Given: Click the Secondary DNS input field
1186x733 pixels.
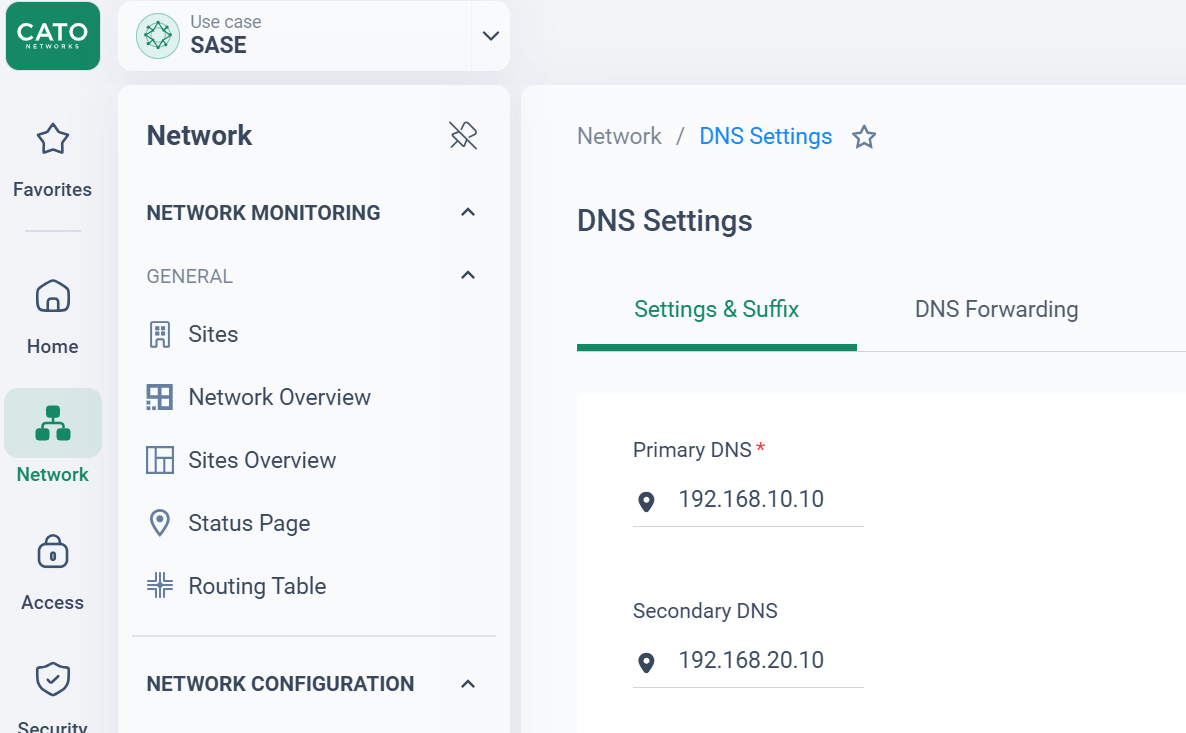Looking at the screenshot, I should [x=748, y=660].
